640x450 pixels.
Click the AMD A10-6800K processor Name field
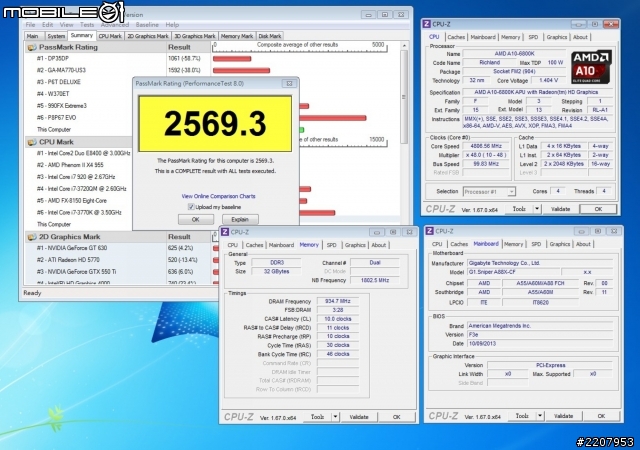pos(514,54)
